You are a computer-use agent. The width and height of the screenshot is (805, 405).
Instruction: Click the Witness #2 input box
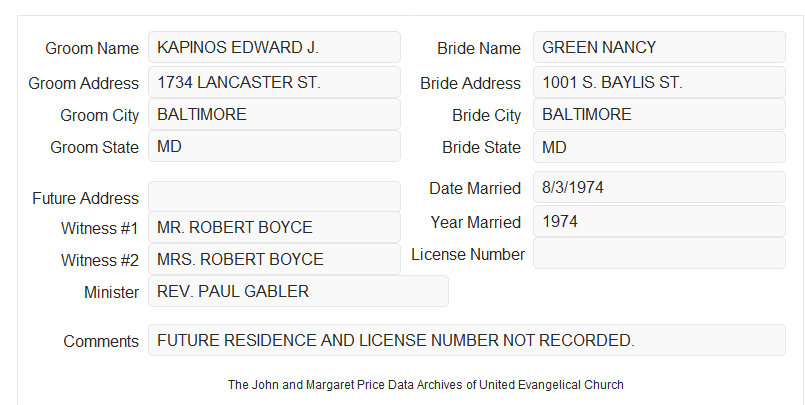pyautogui.click(x=274, y=259)
